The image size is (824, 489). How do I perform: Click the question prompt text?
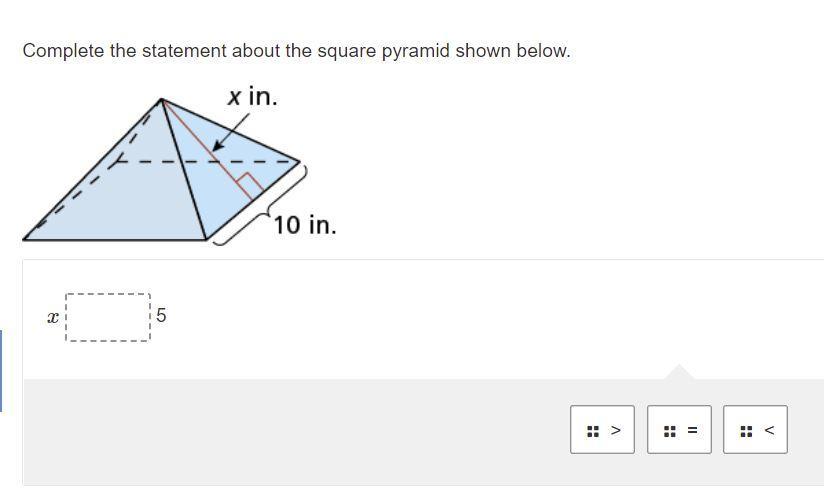(x=296, y=51)
